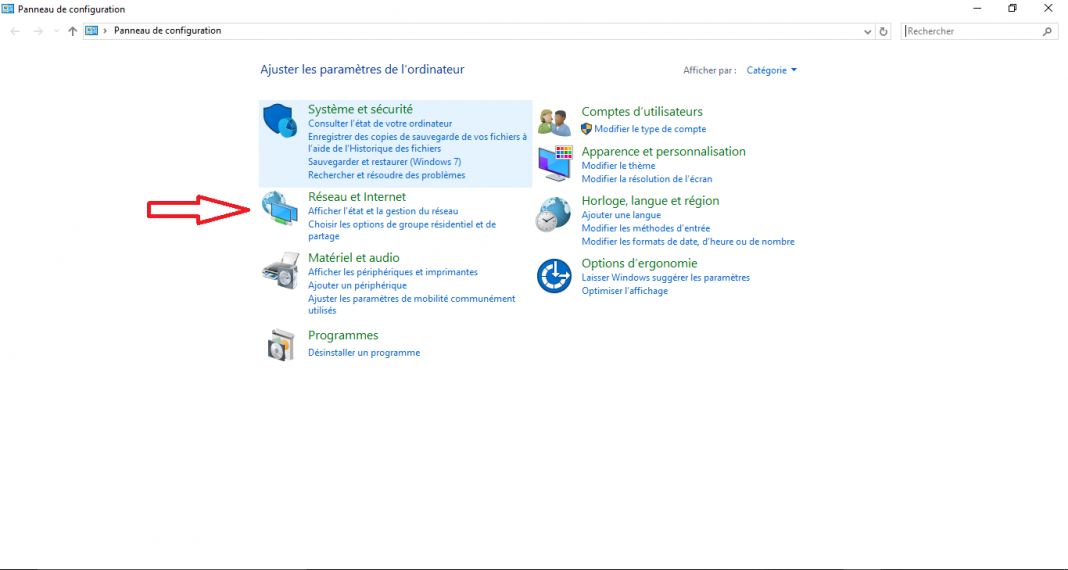The image size is (1068, 570).
Task: Click the Control Panel icon in address bar
Action: click(92, 31)
